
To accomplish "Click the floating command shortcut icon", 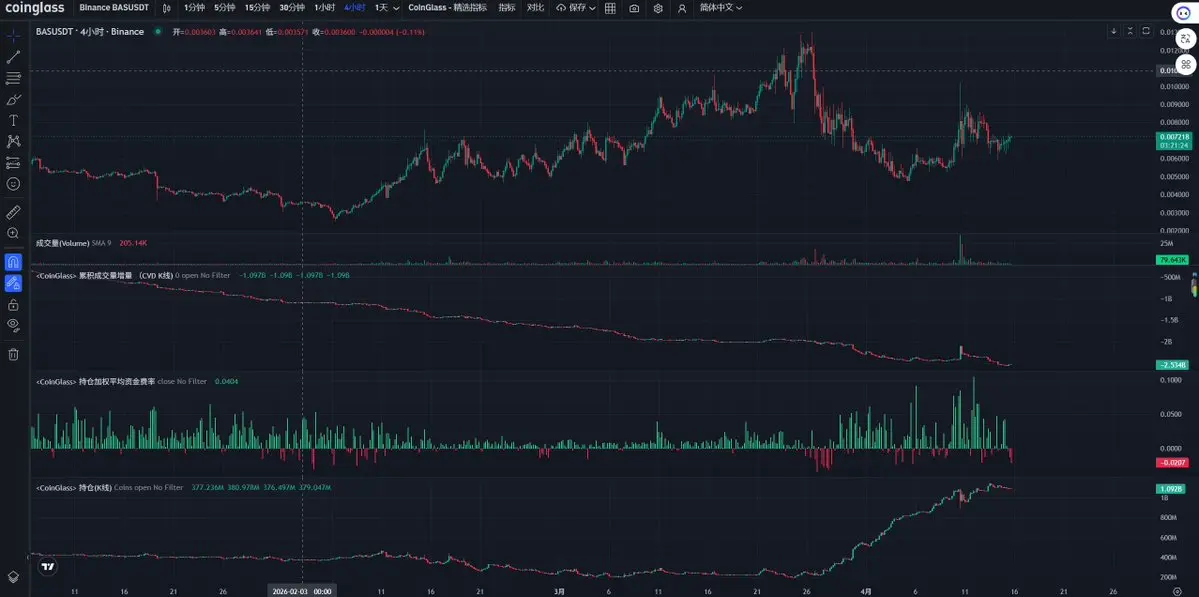I will pos(1185,63).
